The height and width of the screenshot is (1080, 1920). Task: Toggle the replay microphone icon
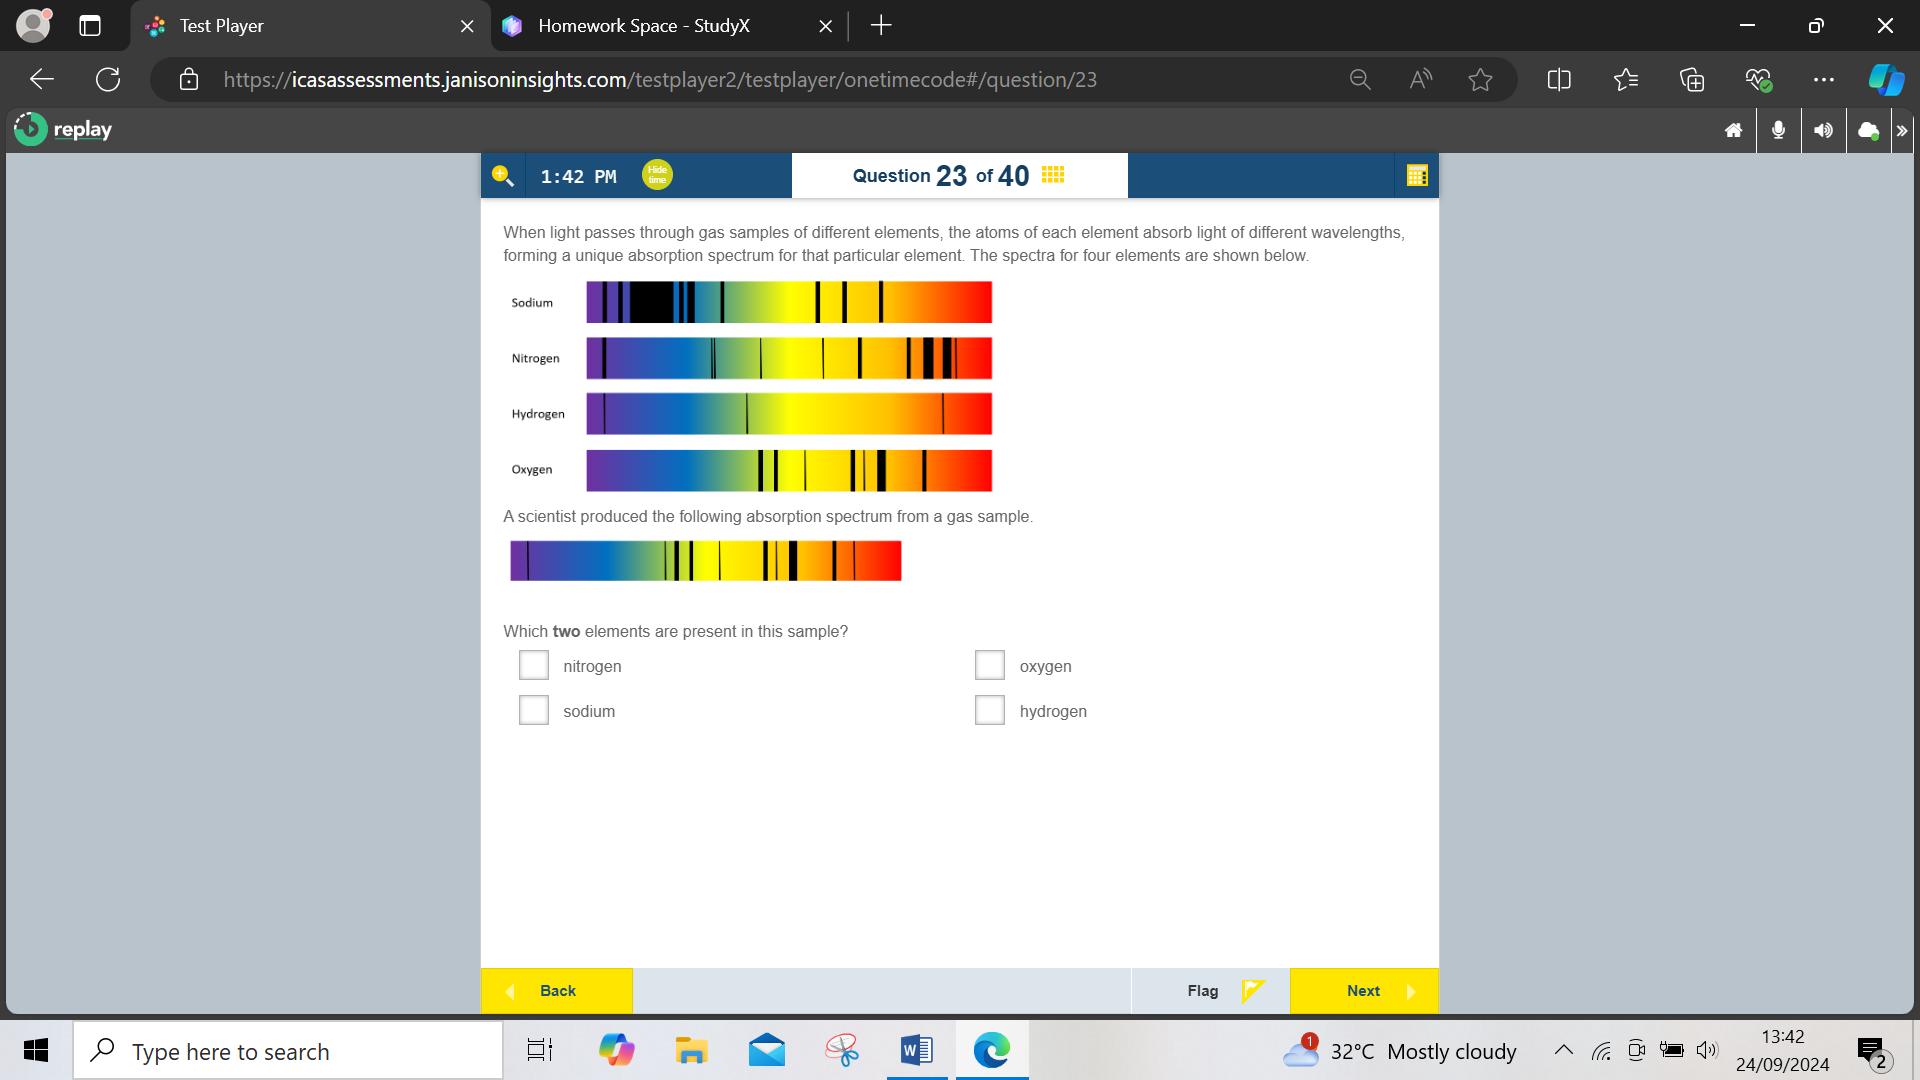pos(1778,130)
